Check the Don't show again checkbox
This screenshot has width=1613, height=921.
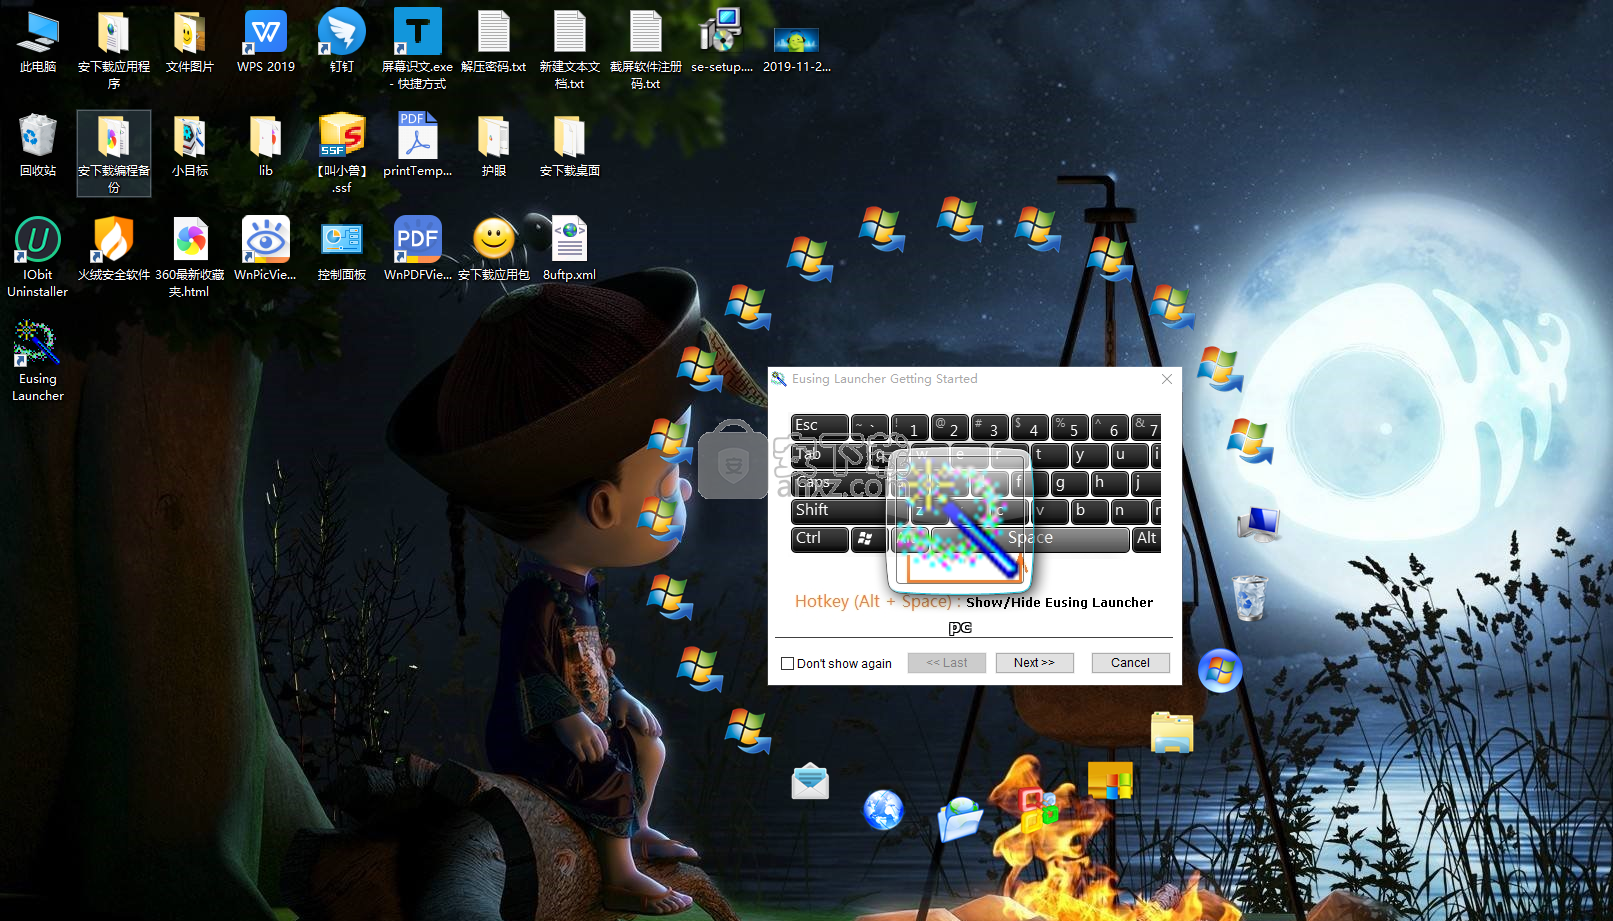coord(787,663)
